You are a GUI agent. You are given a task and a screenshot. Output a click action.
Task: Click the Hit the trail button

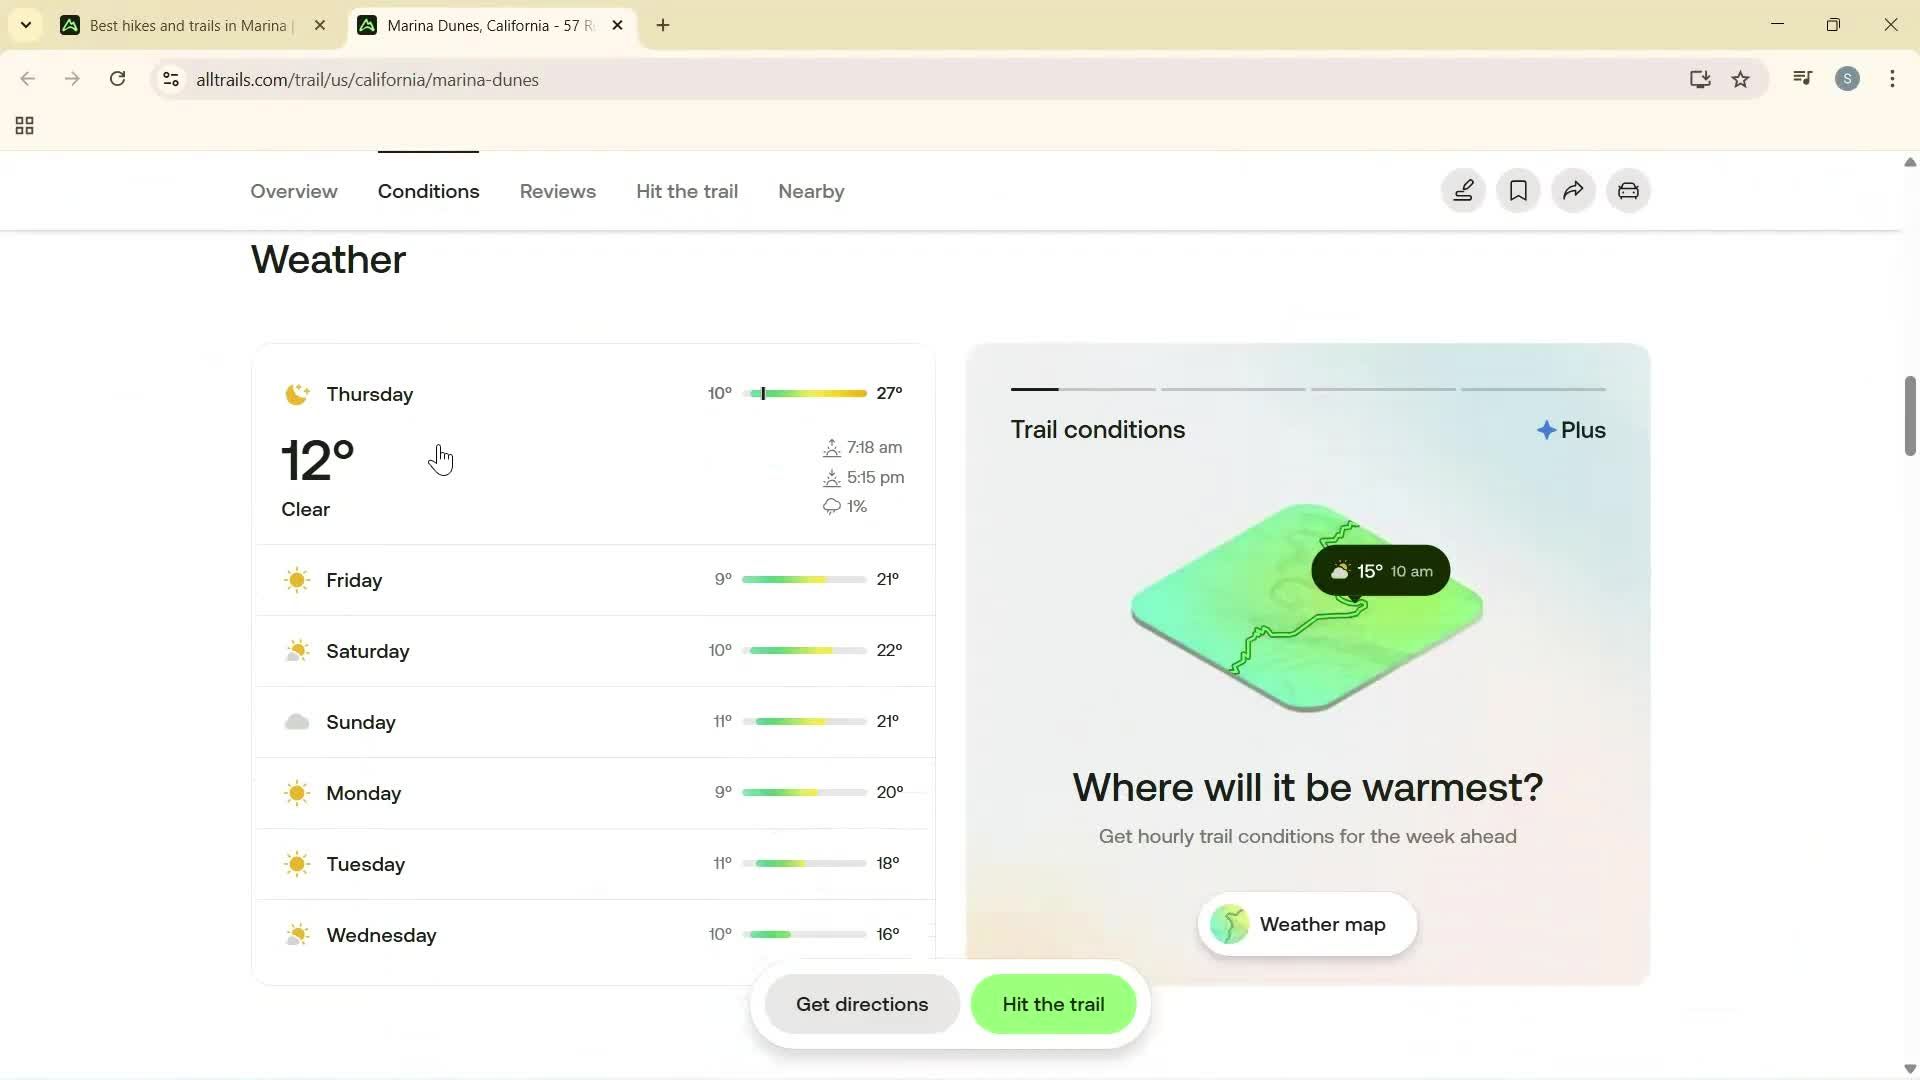[x=1053, y=1004]
